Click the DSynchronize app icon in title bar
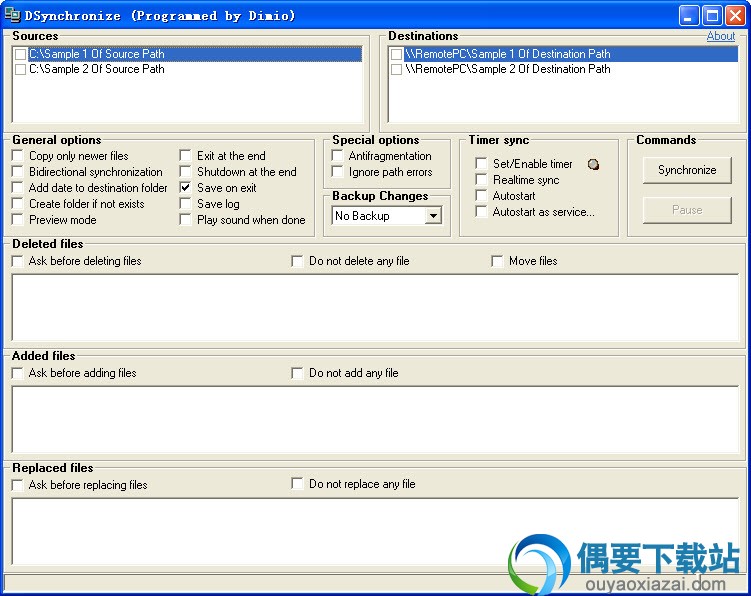751x596 pixels. tap(12, 15)
